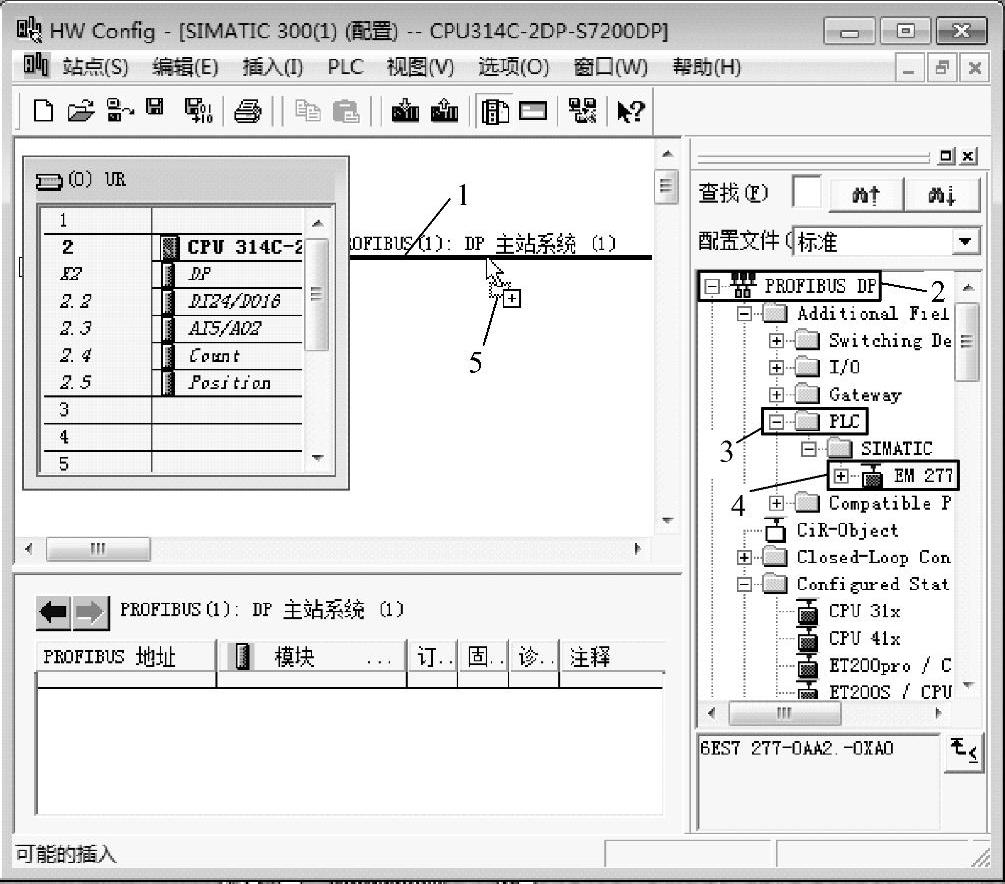1005x884 pixels.
Task: Click the 查找 search input field
Action: pyautogui.click(x=807, y=192)
